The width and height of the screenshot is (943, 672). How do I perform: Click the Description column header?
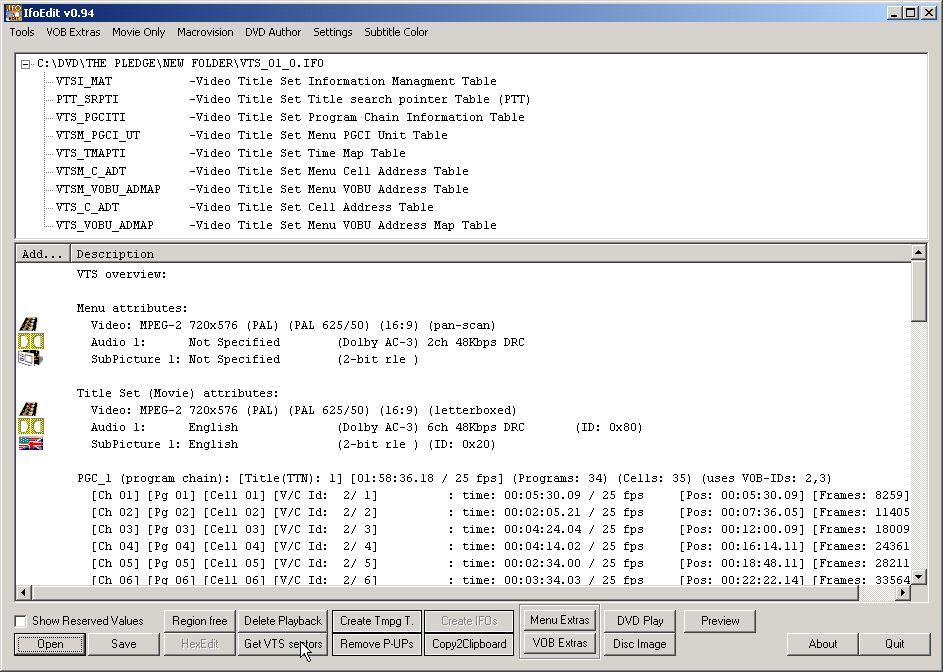[x=491, y=254]
